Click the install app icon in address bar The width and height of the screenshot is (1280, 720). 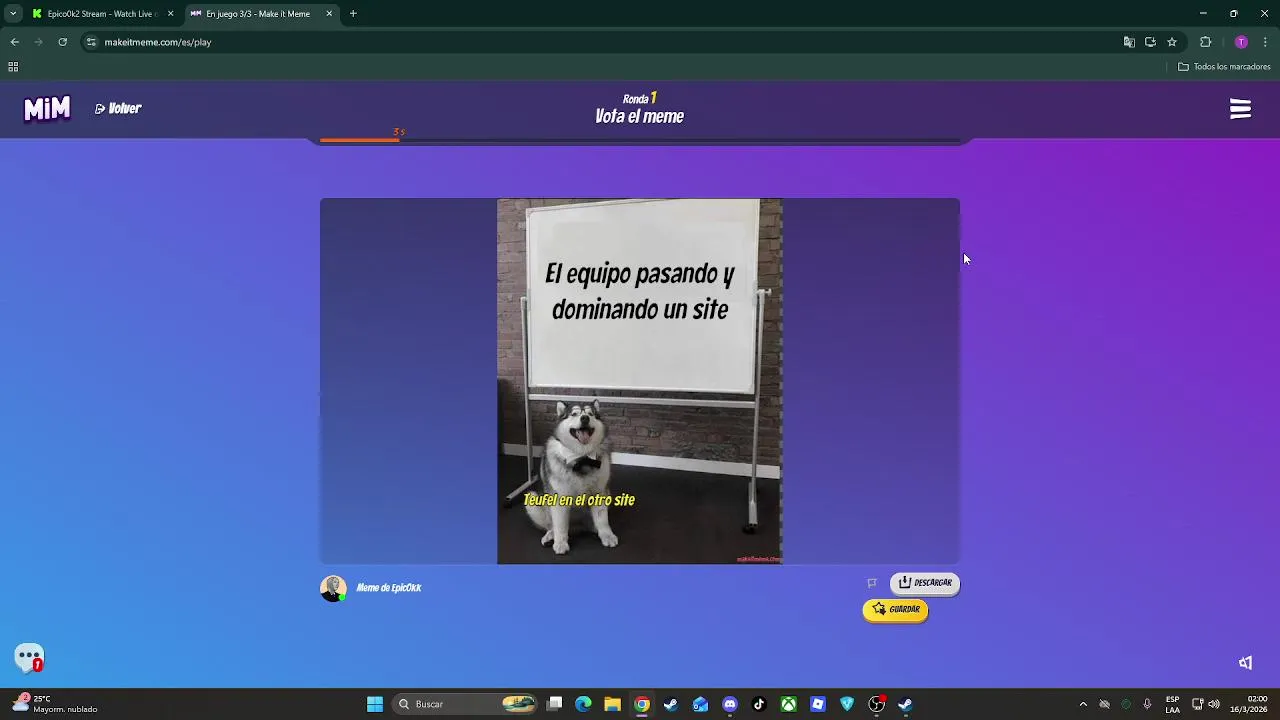1150,42
